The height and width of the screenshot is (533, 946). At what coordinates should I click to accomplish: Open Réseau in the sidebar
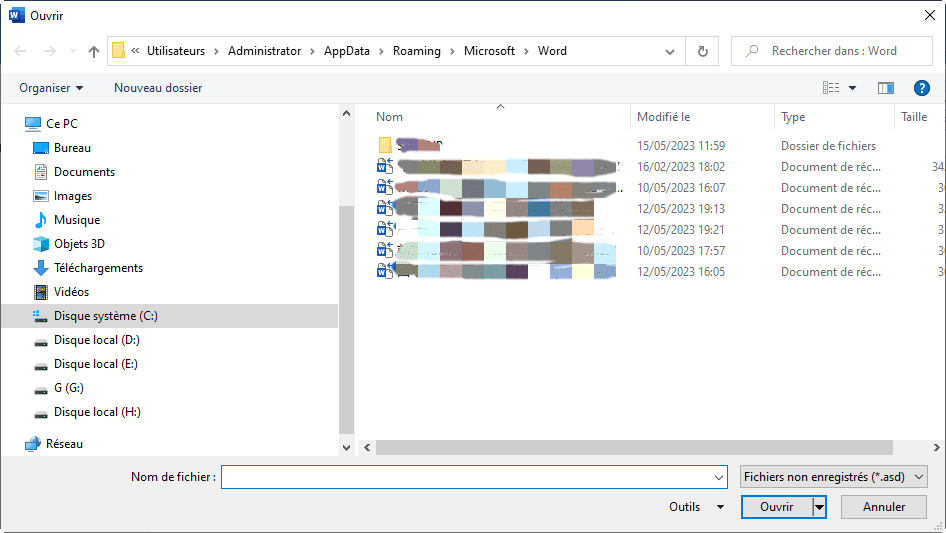[x=64, y=444]
